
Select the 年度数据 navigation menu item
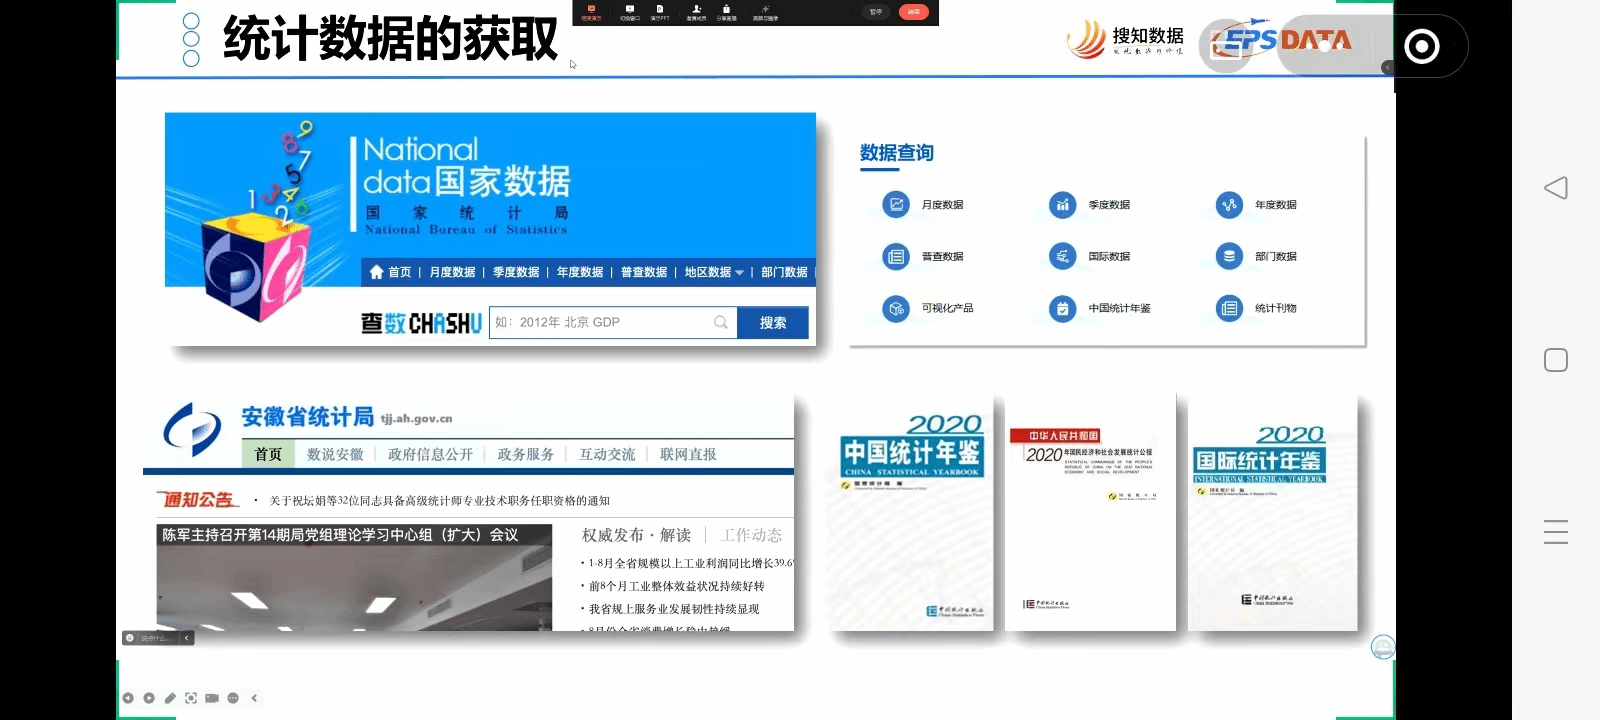tap(579, 272)
